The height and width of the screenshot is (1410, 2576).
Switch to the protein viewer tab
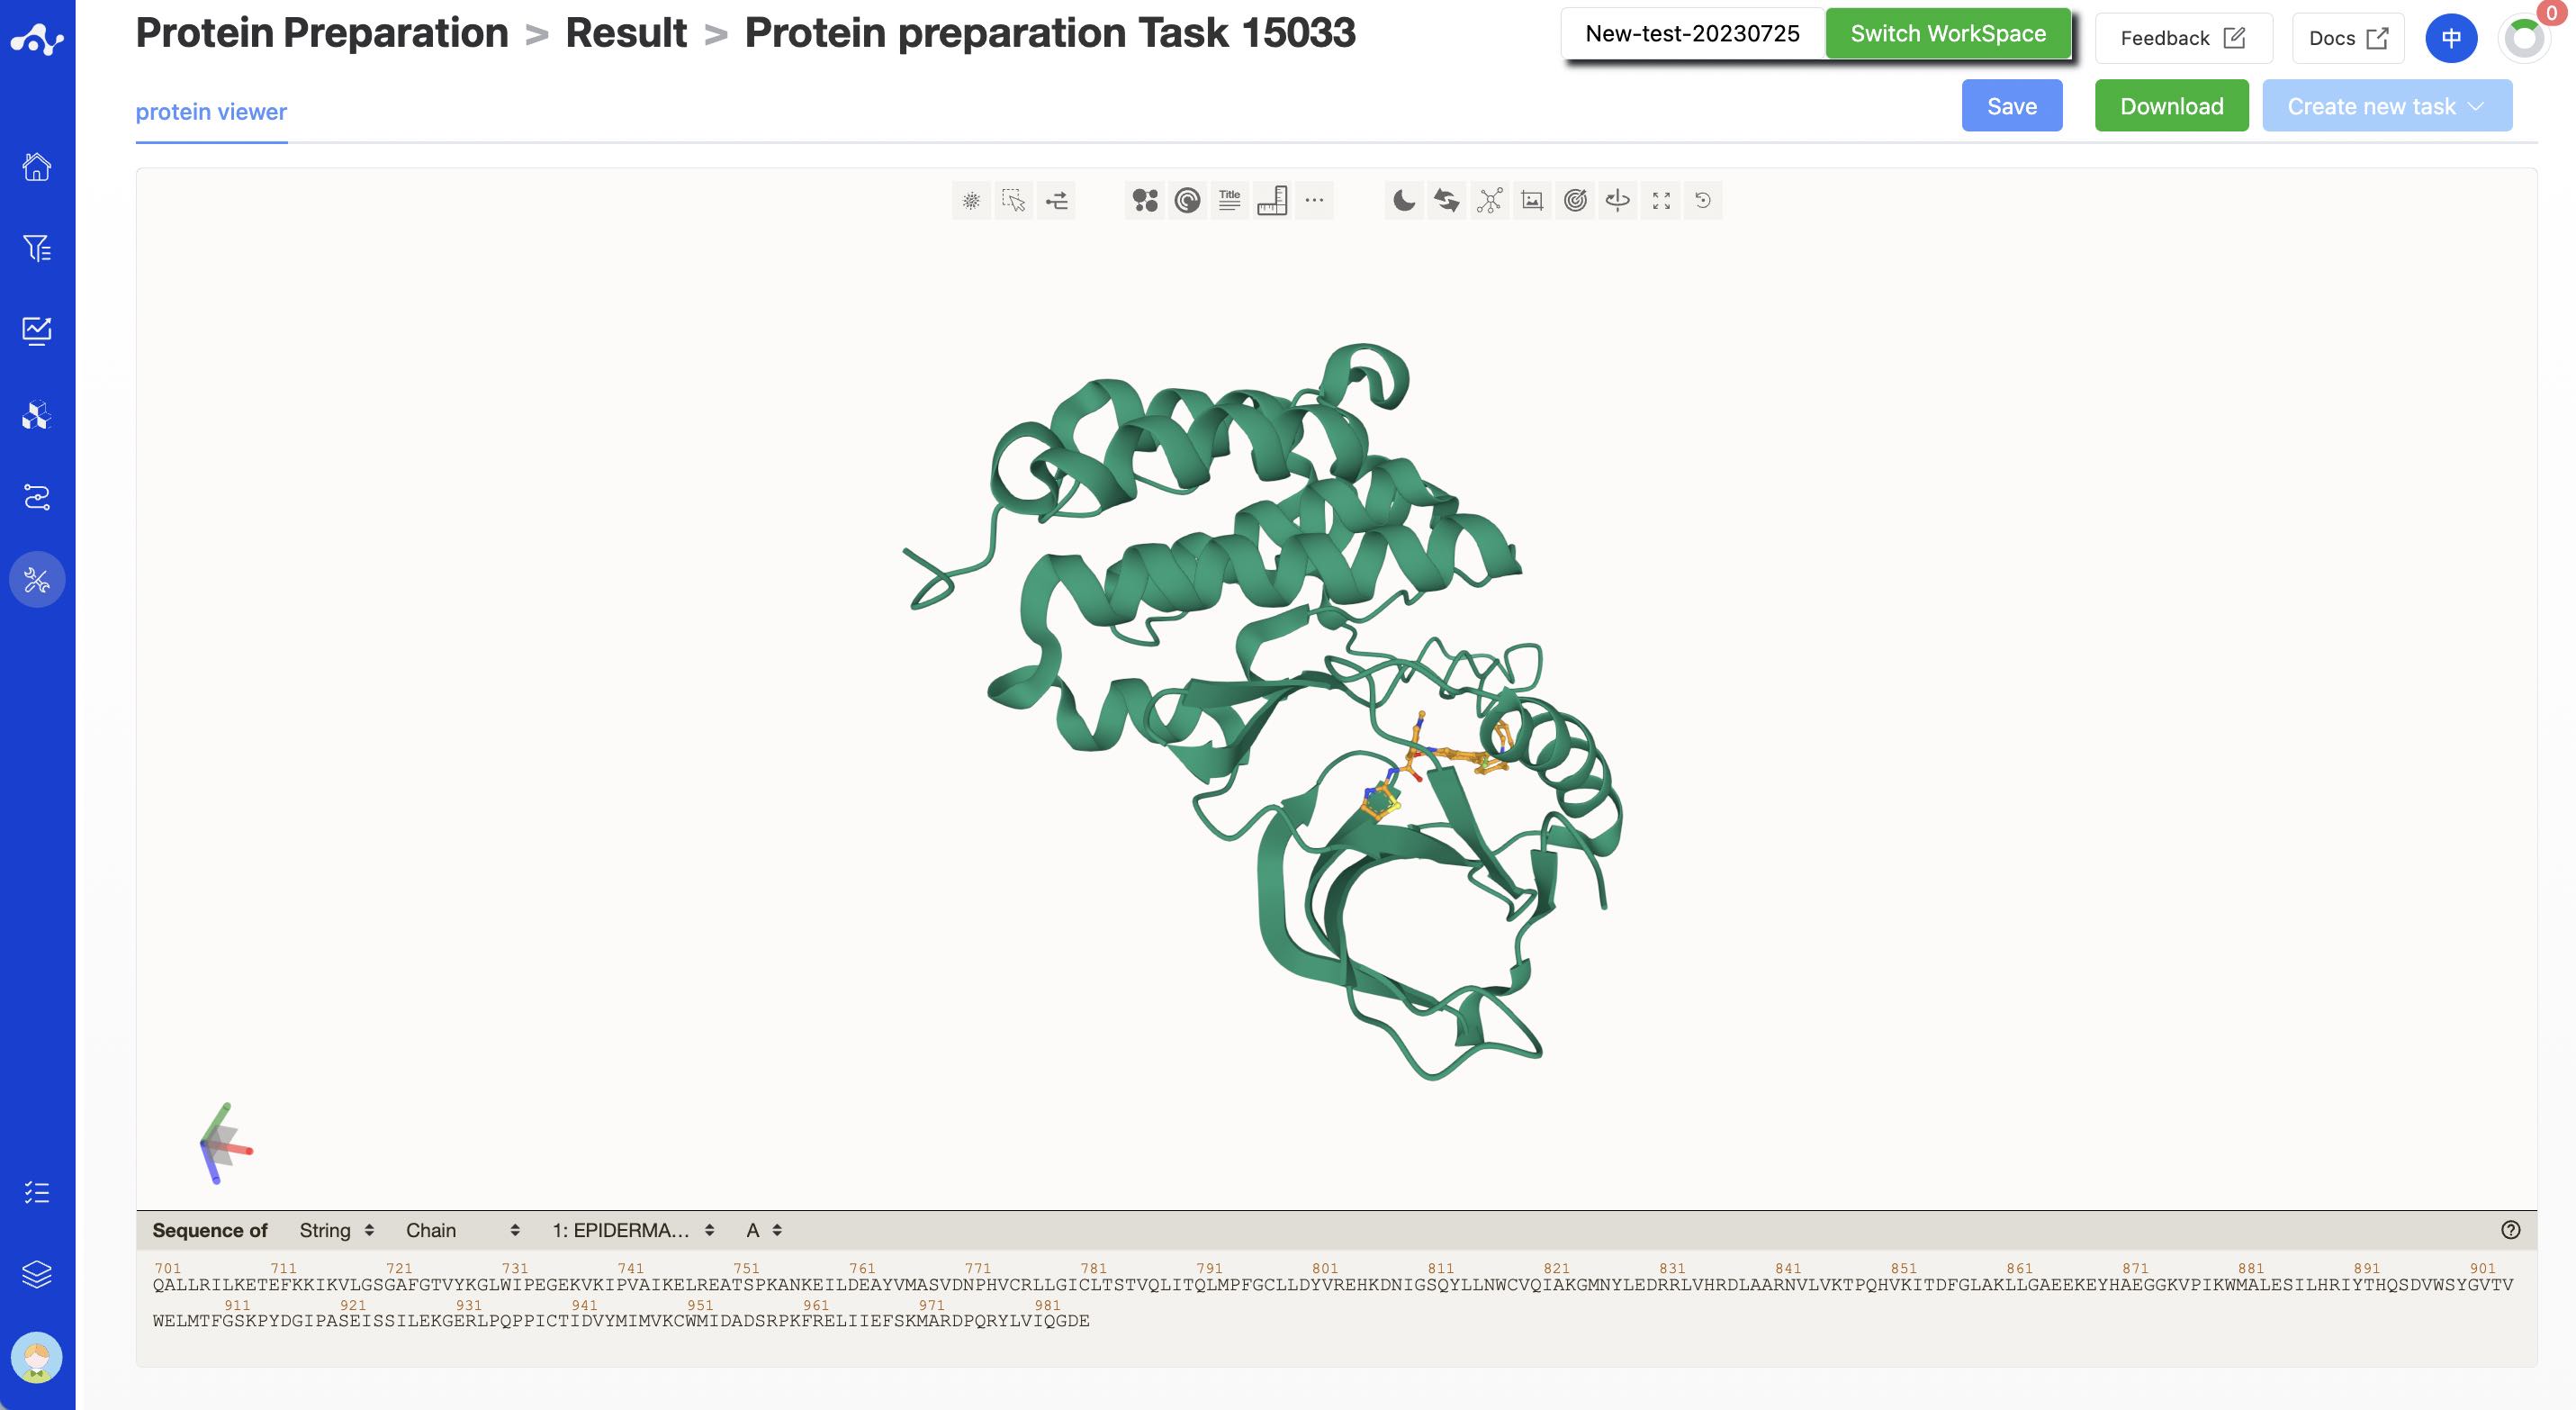(211, 112)
